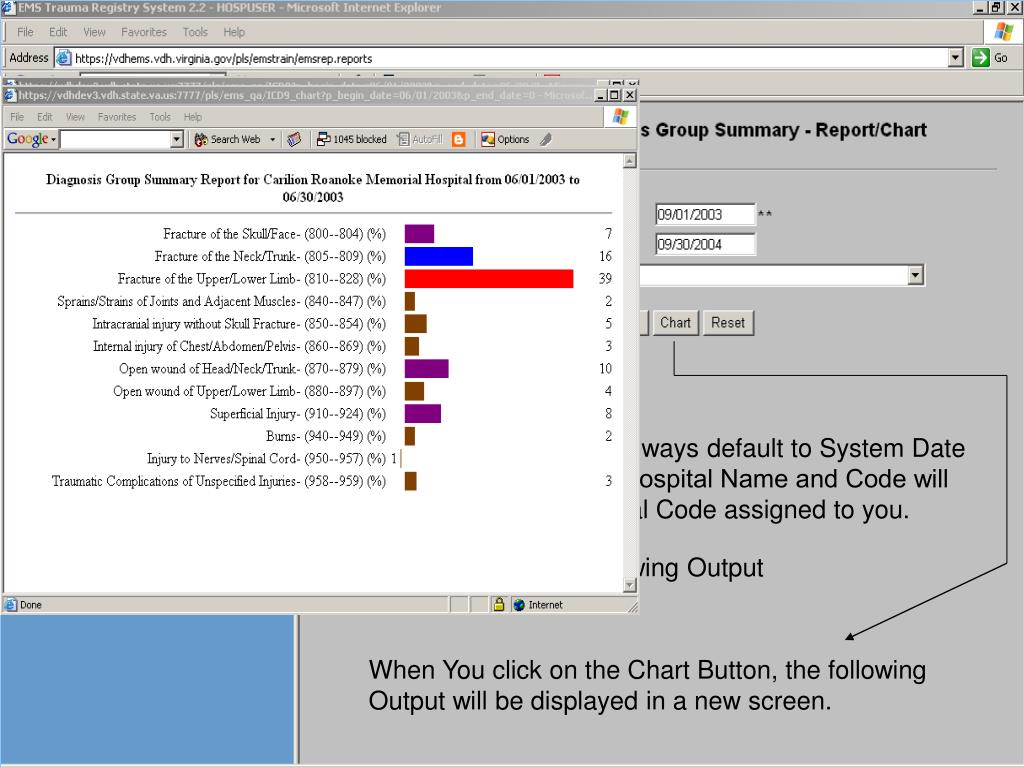Click the highlighter pen icon in toolbar

point(546,140)
